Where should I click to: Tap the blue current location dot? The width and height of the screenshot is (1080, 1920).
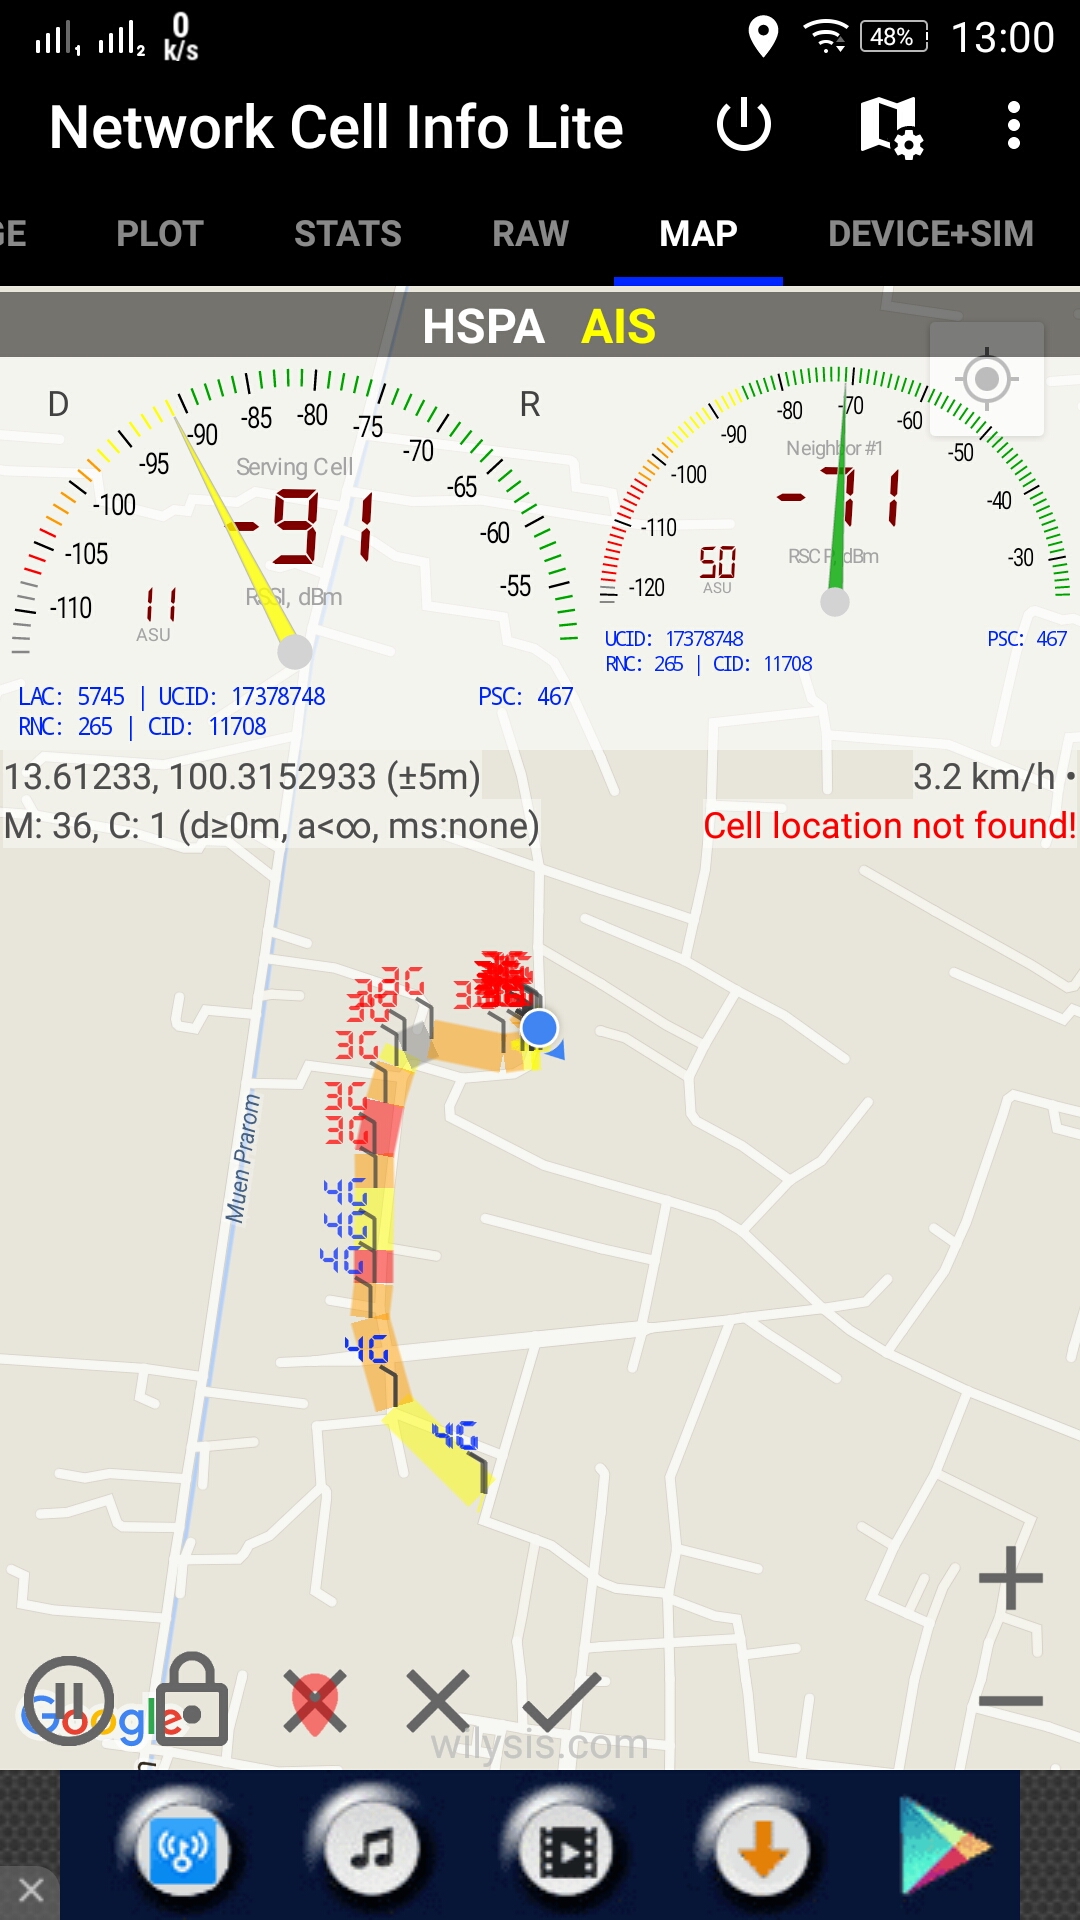point(540,1028)
